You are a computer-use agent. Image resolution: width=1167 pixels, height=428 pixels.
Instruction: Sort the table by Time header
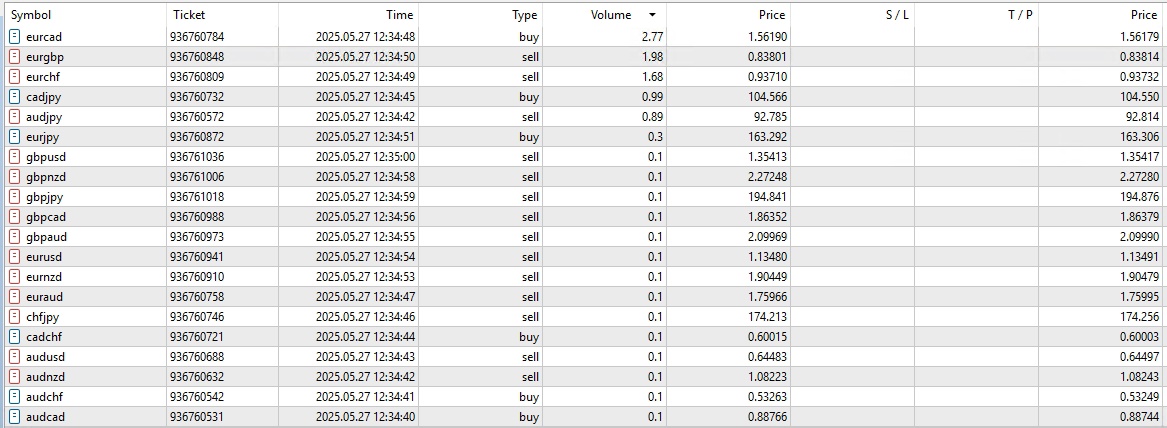pos(399,15)
